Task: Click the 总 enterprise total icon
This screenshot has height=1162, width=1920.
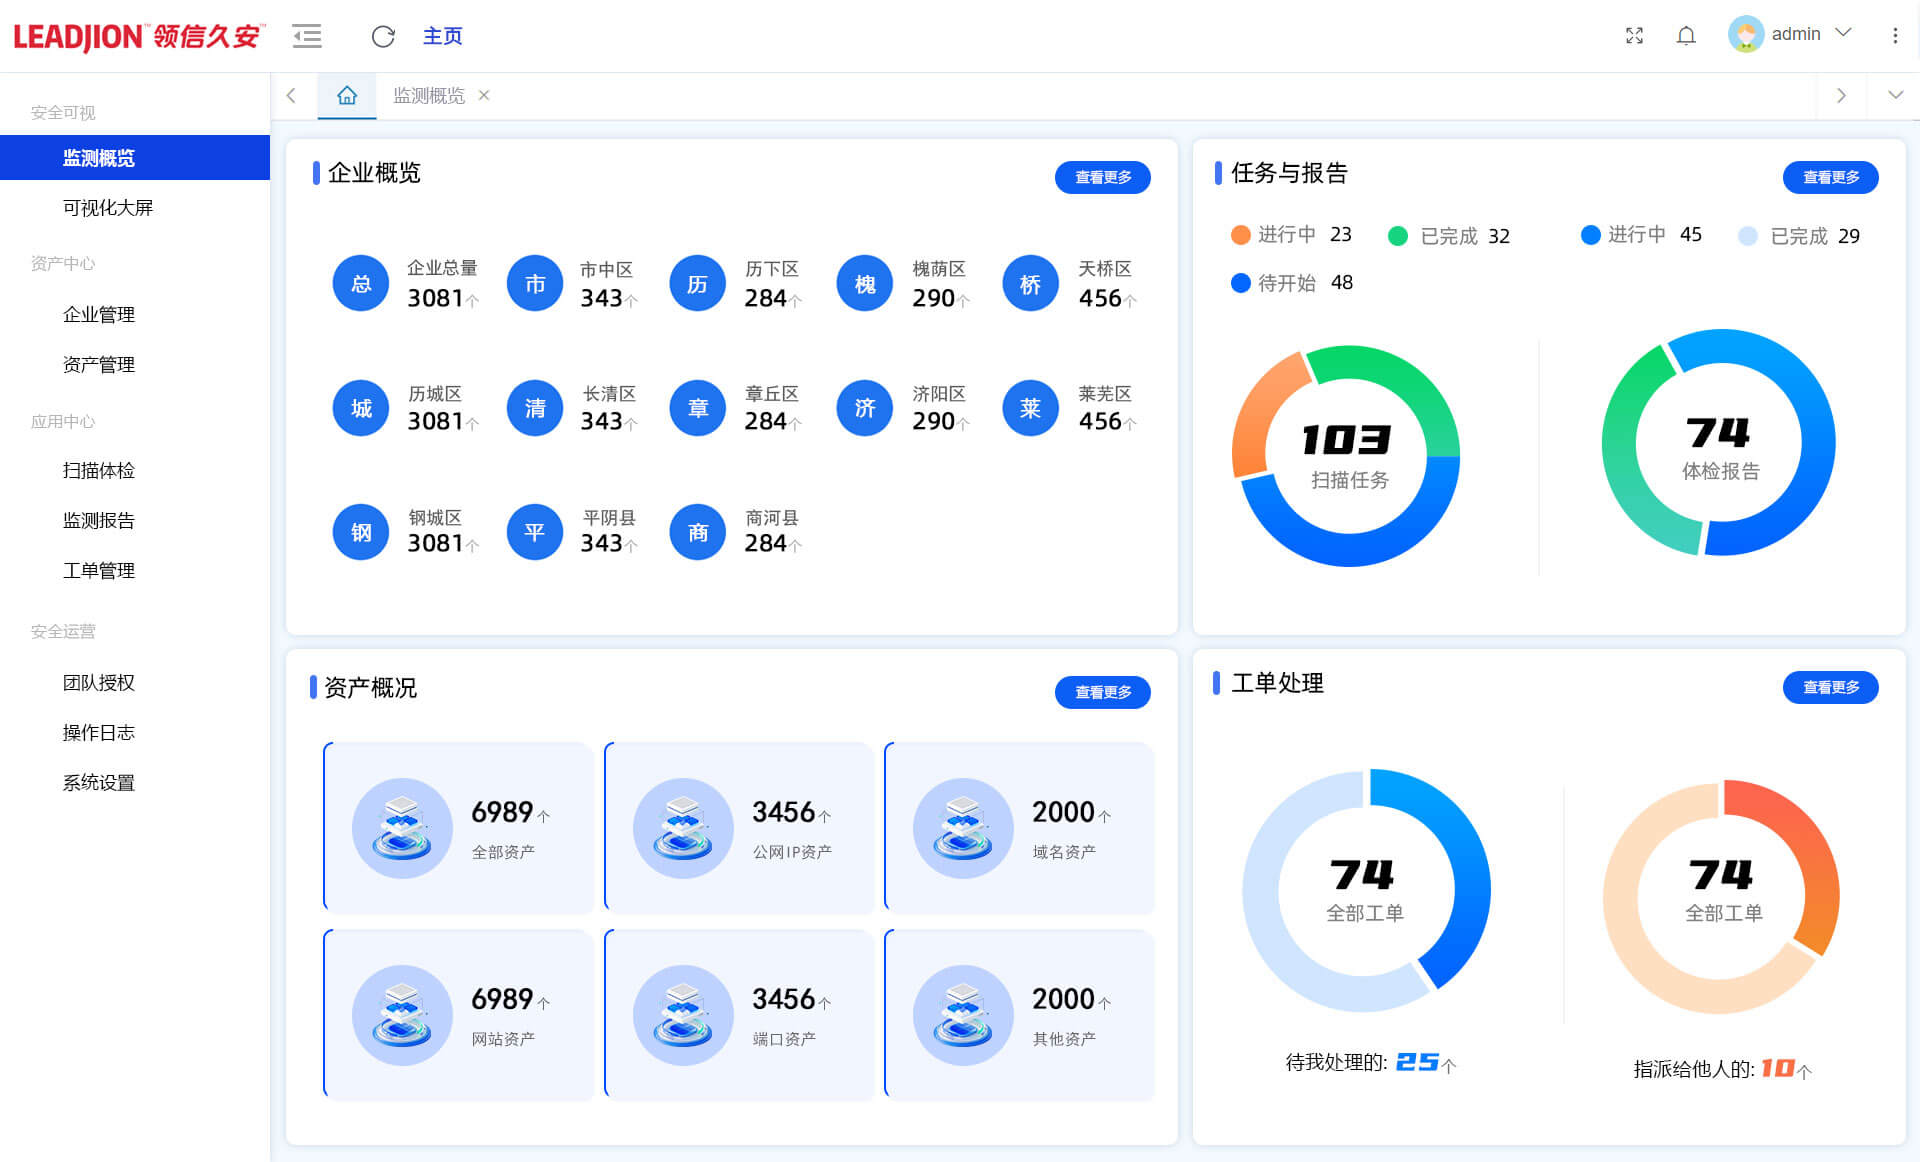Action: (361, 284)
